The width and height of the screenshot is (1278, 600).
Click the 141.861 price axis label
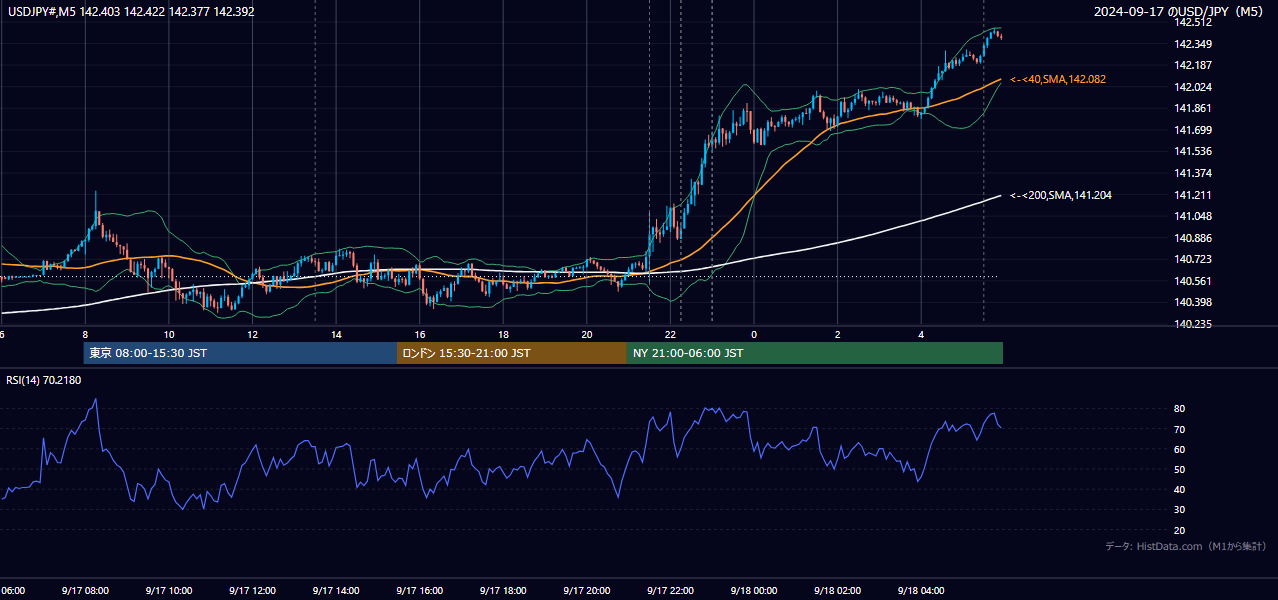click(x=1193, y=108)
